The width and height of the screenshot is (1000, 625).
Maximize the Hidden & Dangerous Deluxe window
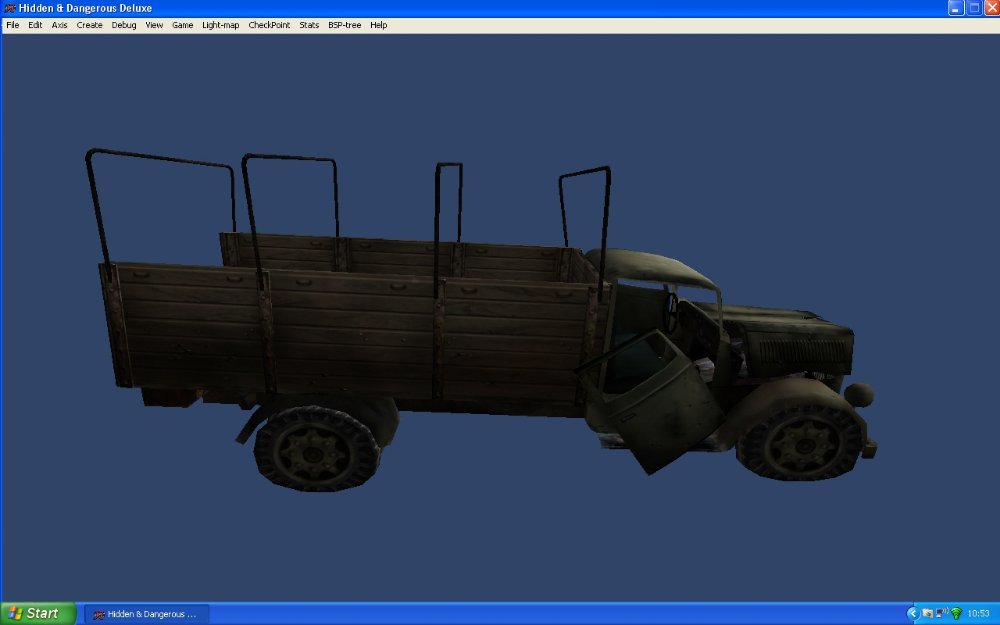pos(974,8)
